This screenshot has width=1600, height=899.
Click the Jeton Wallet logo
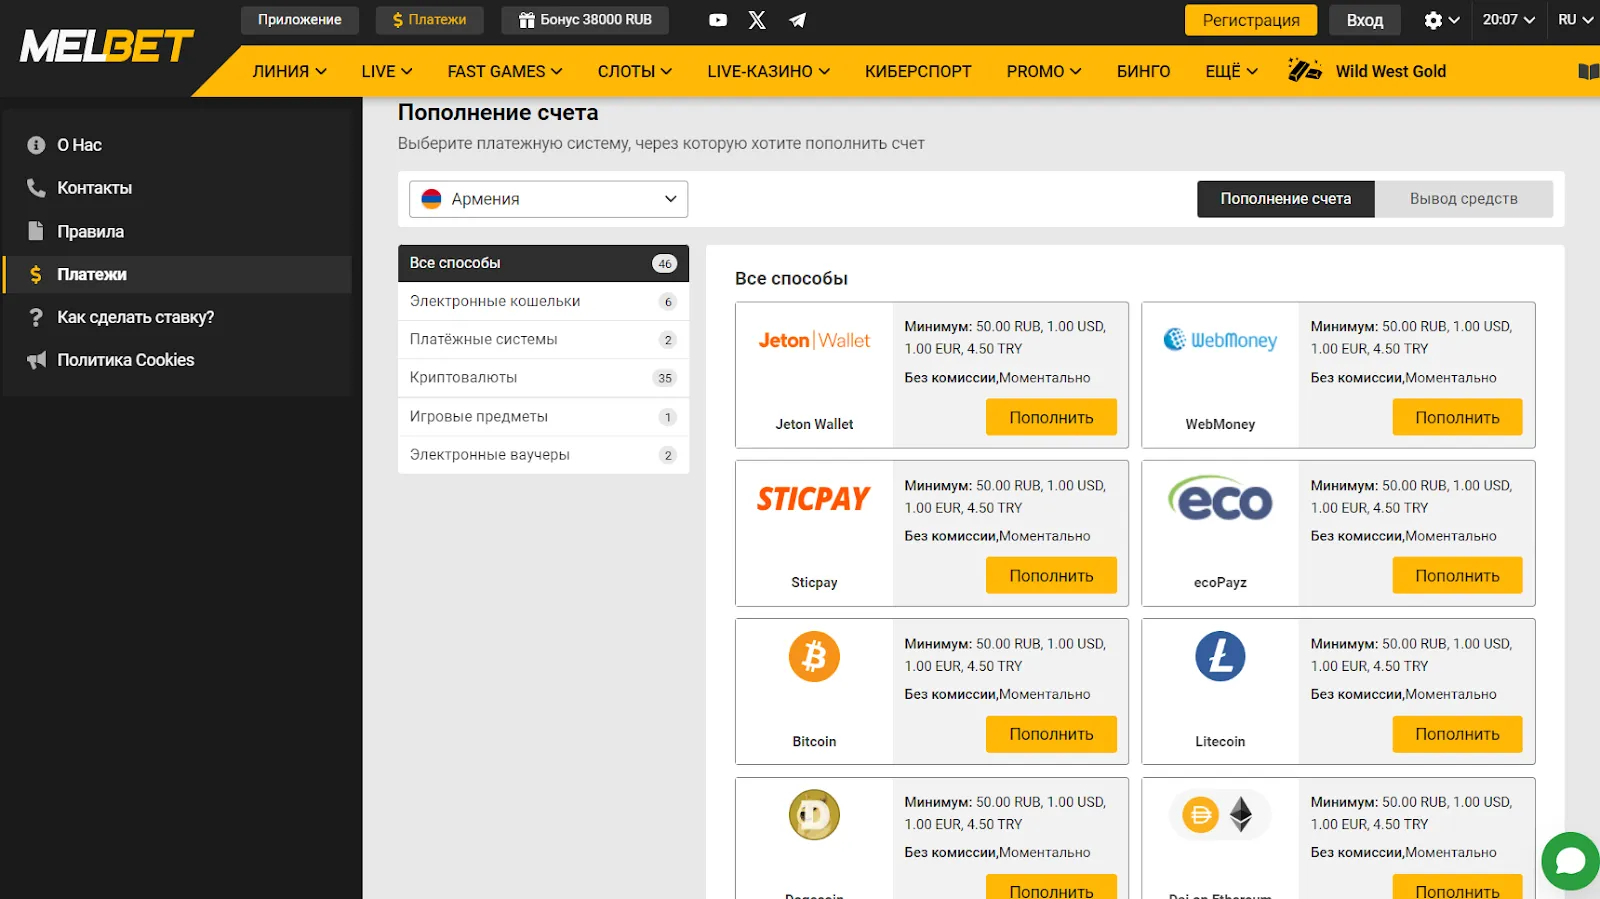click(814, 340)
